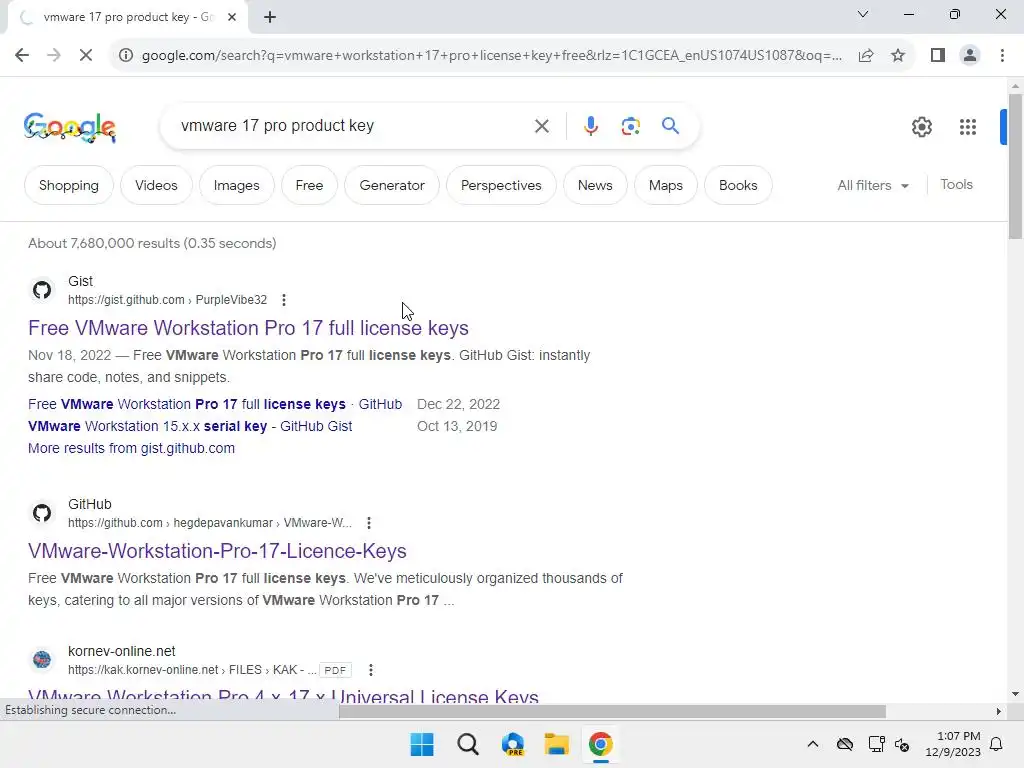Submit search with magnifying glass icon
Viewport: 1024px width, 768px height.
(x=670, y=125)
